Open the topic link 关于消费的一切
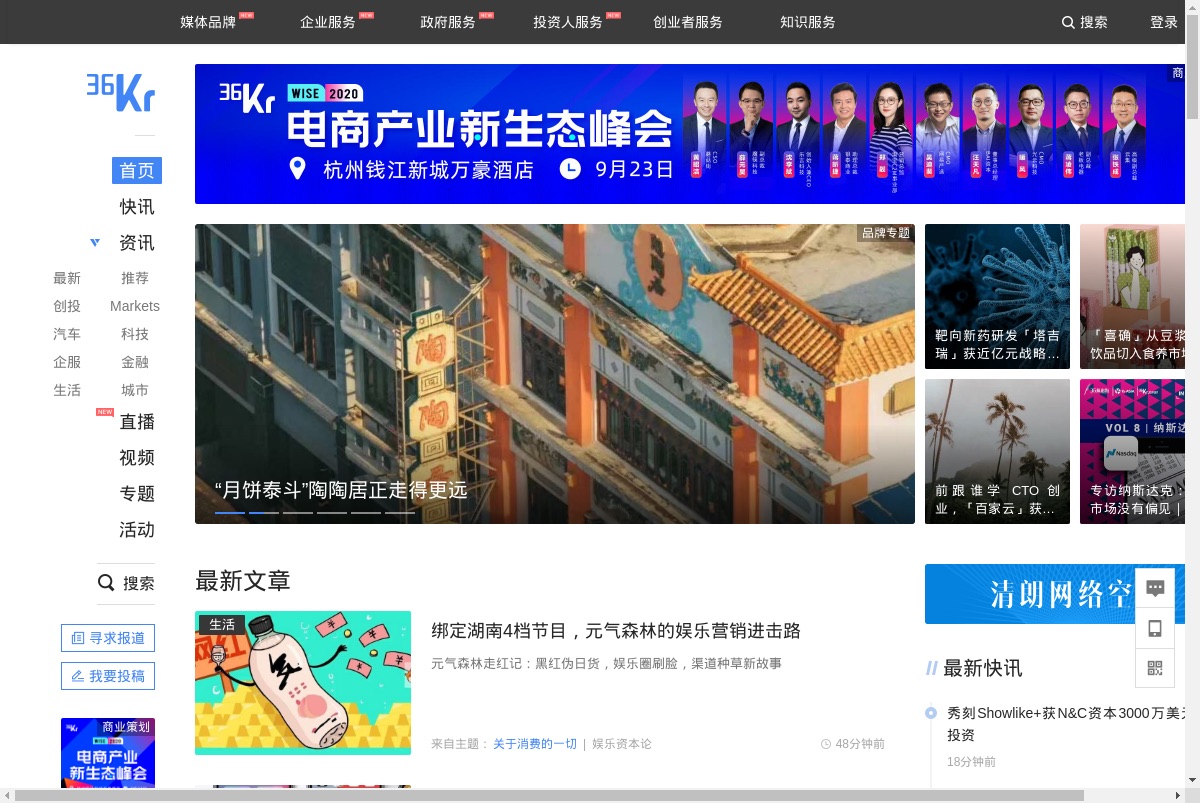The image size is (1200, 803). coord(535,744)
